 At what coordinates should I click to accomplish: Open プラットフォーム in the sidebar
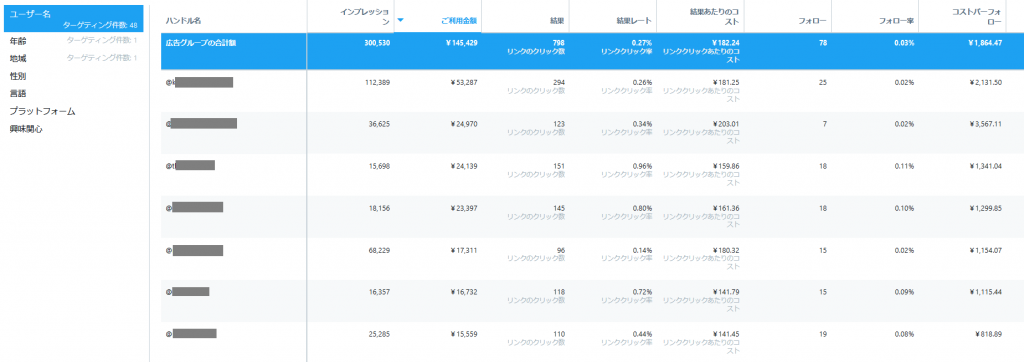(x=42, y=112)
